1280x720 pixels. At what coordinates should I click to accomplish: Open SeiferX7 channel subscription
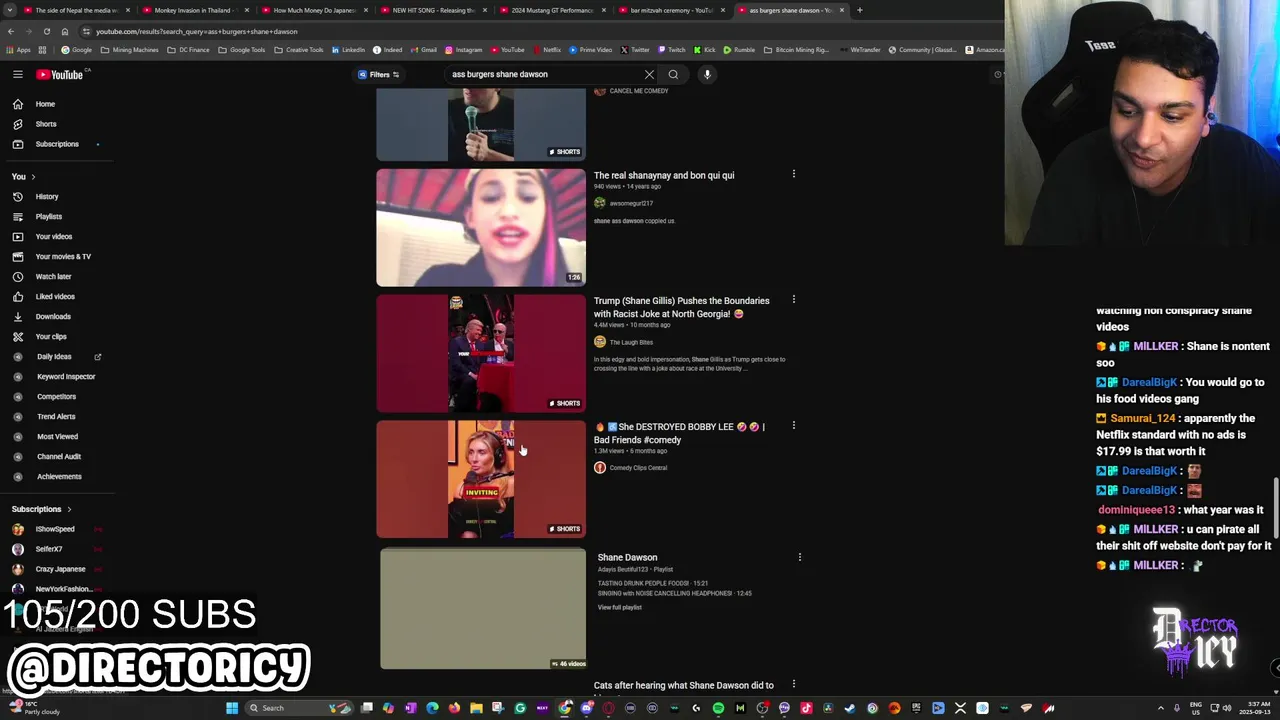[49, 549]
